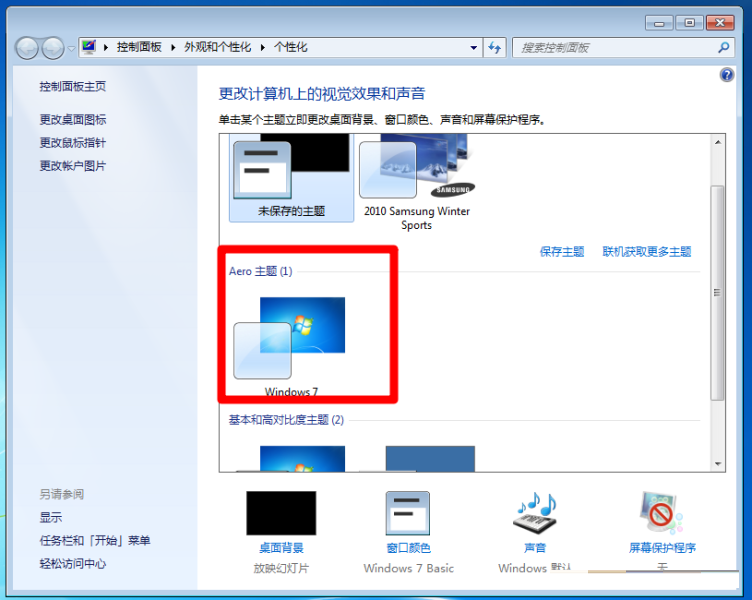The width and height of the screenshot is (752, 600).
Task: Open 声音 music notes icon
Action: pos(535,513)
